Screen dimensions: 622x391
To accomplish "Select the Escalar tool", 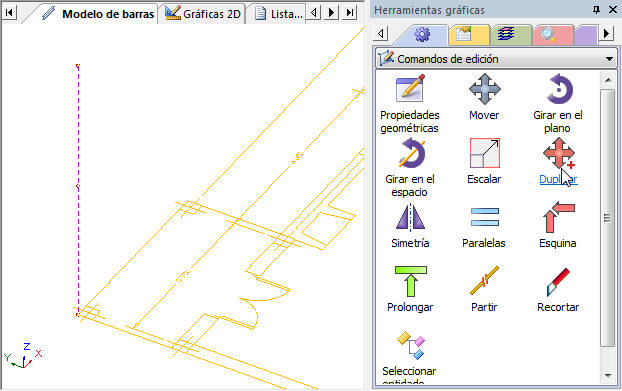I will click(484, 161).
